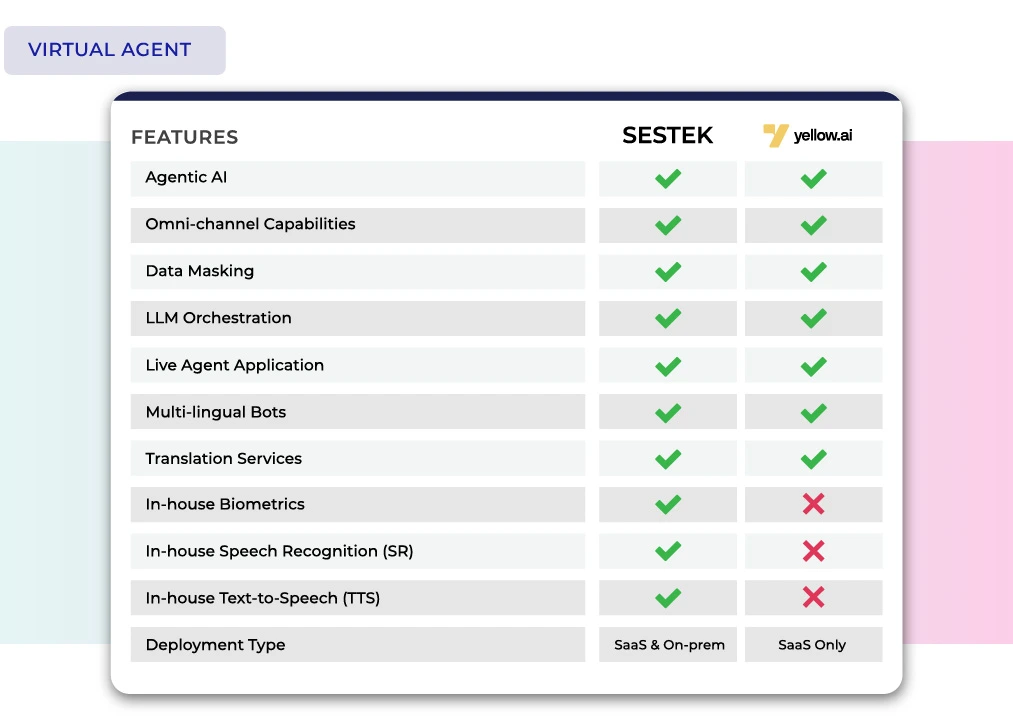Select the In-house Biometrics row label

[x=225, y=504]
